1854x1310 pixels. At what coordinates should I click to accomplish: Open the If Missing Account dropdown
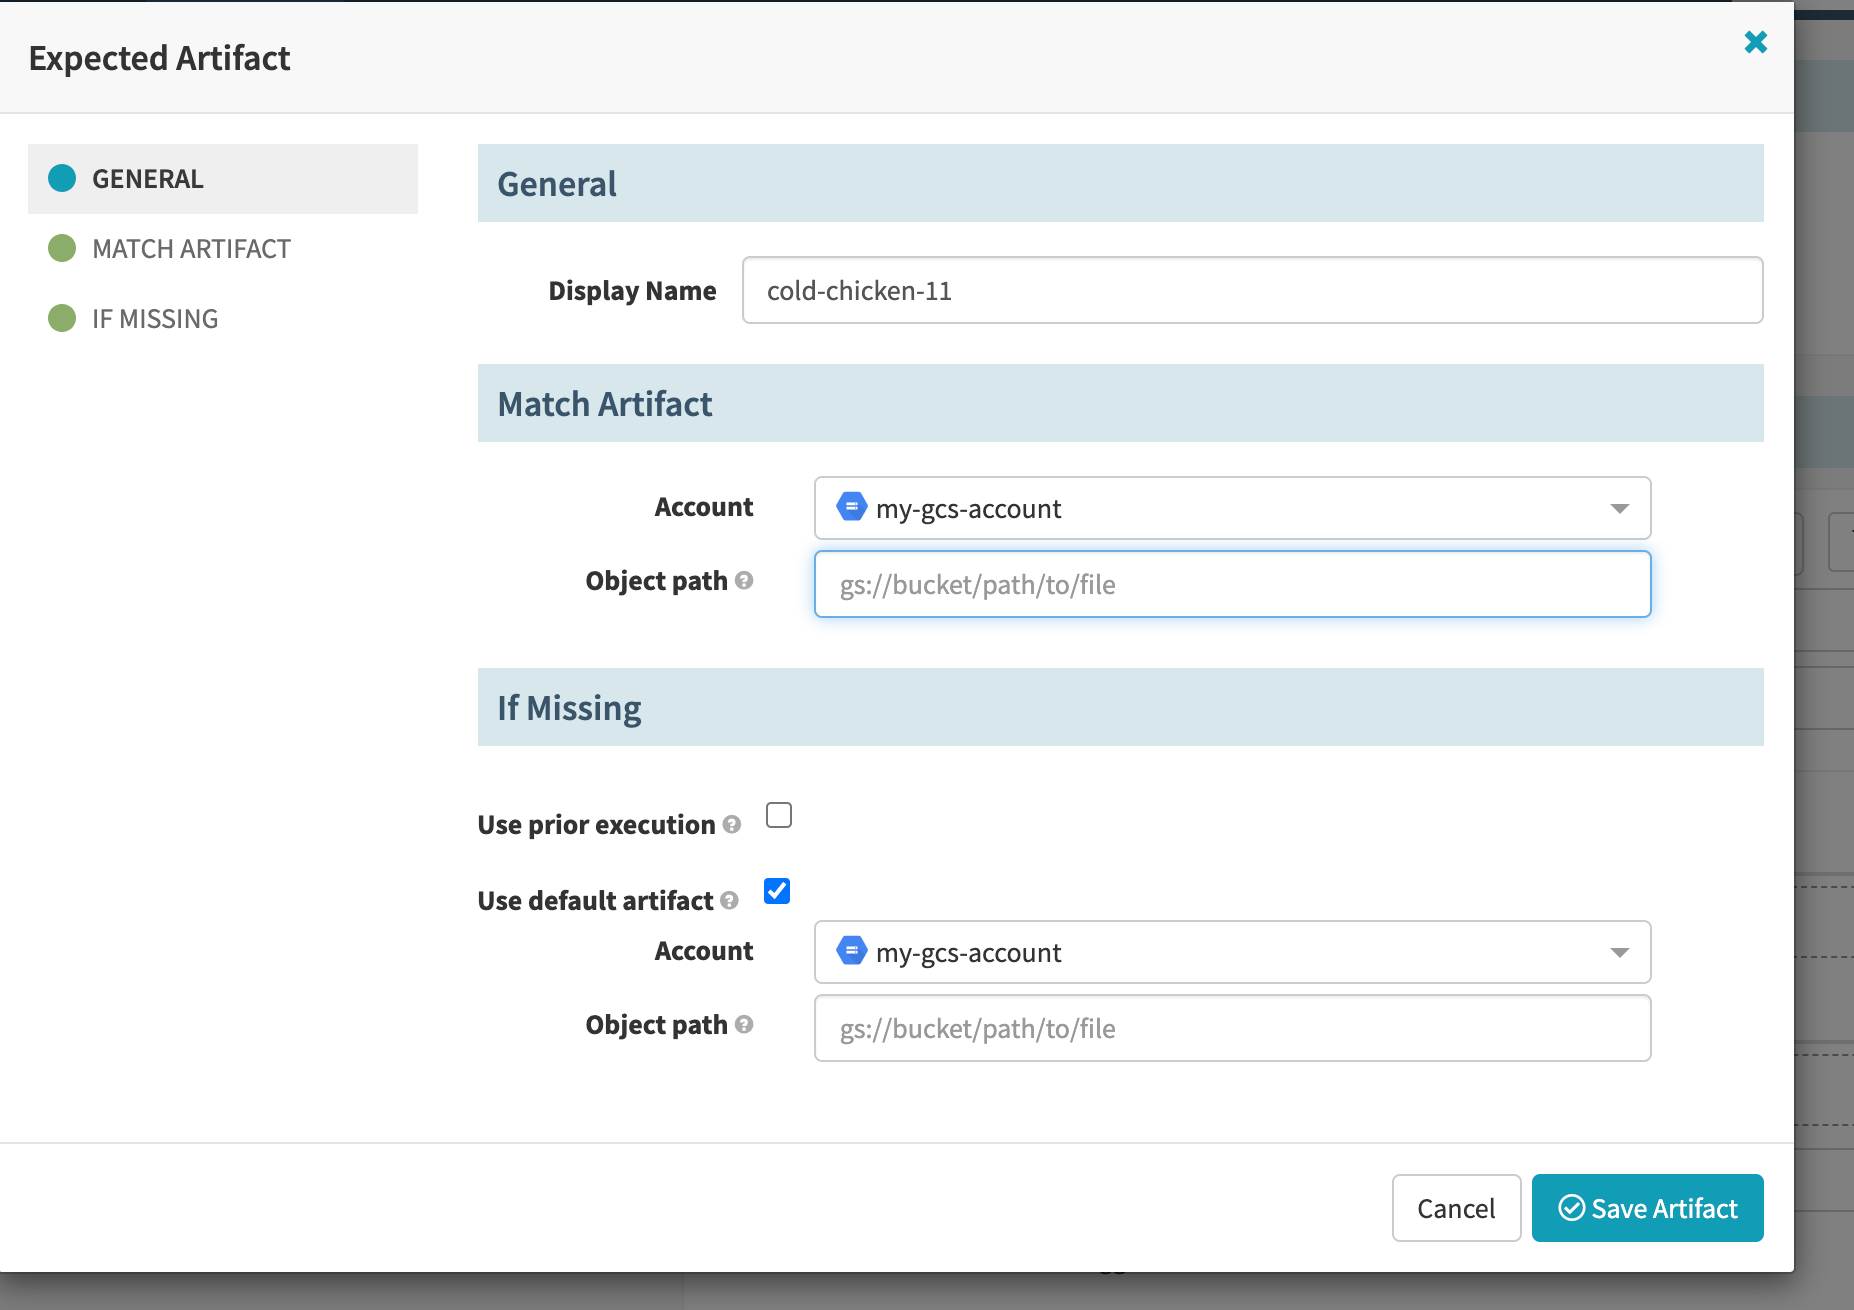point(1620,952)
